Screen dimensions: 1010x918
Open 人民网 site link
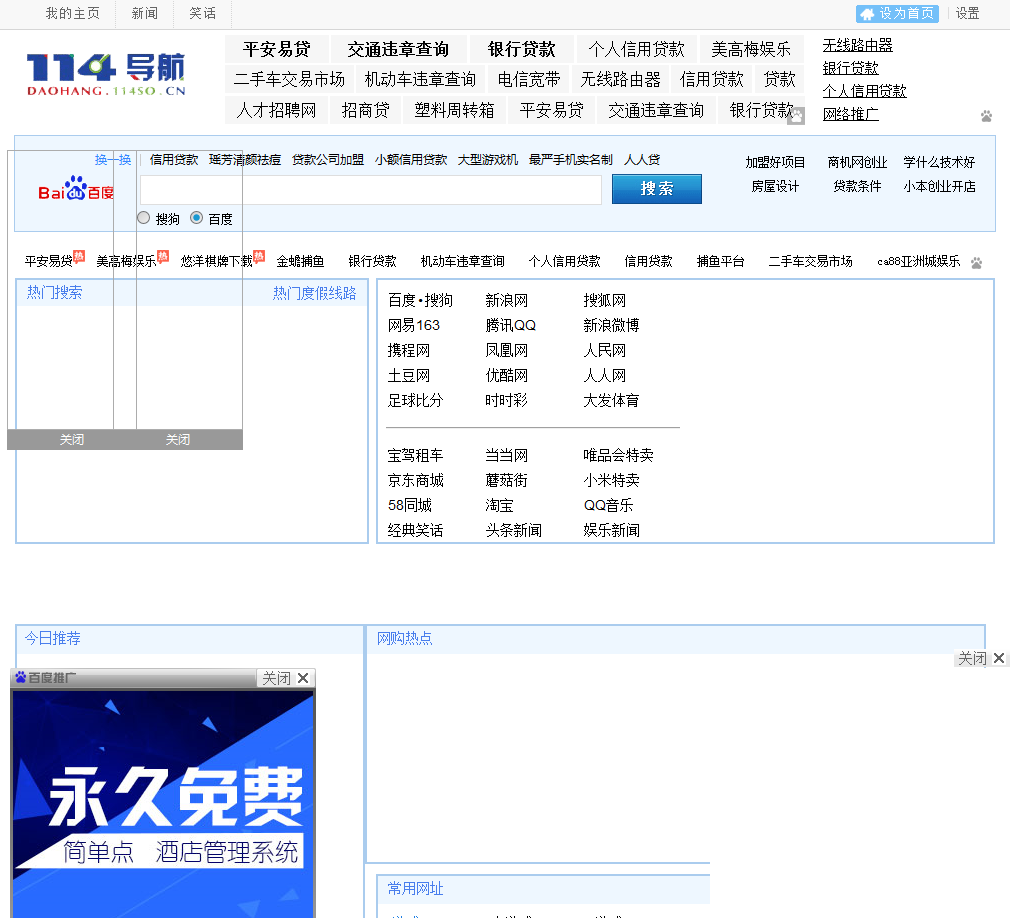(x=604, y=350)
